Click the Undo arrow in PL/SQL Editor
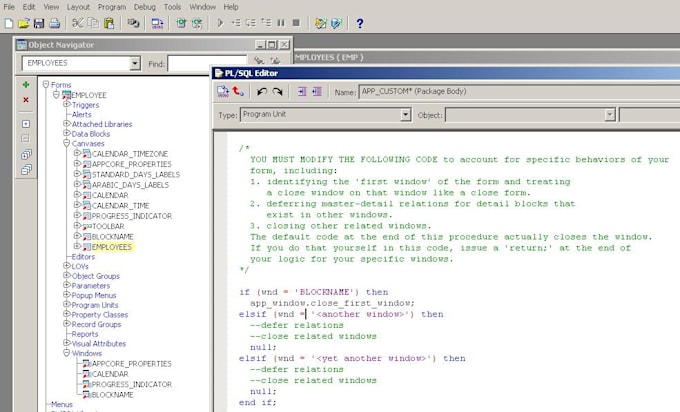 point(262,92)
